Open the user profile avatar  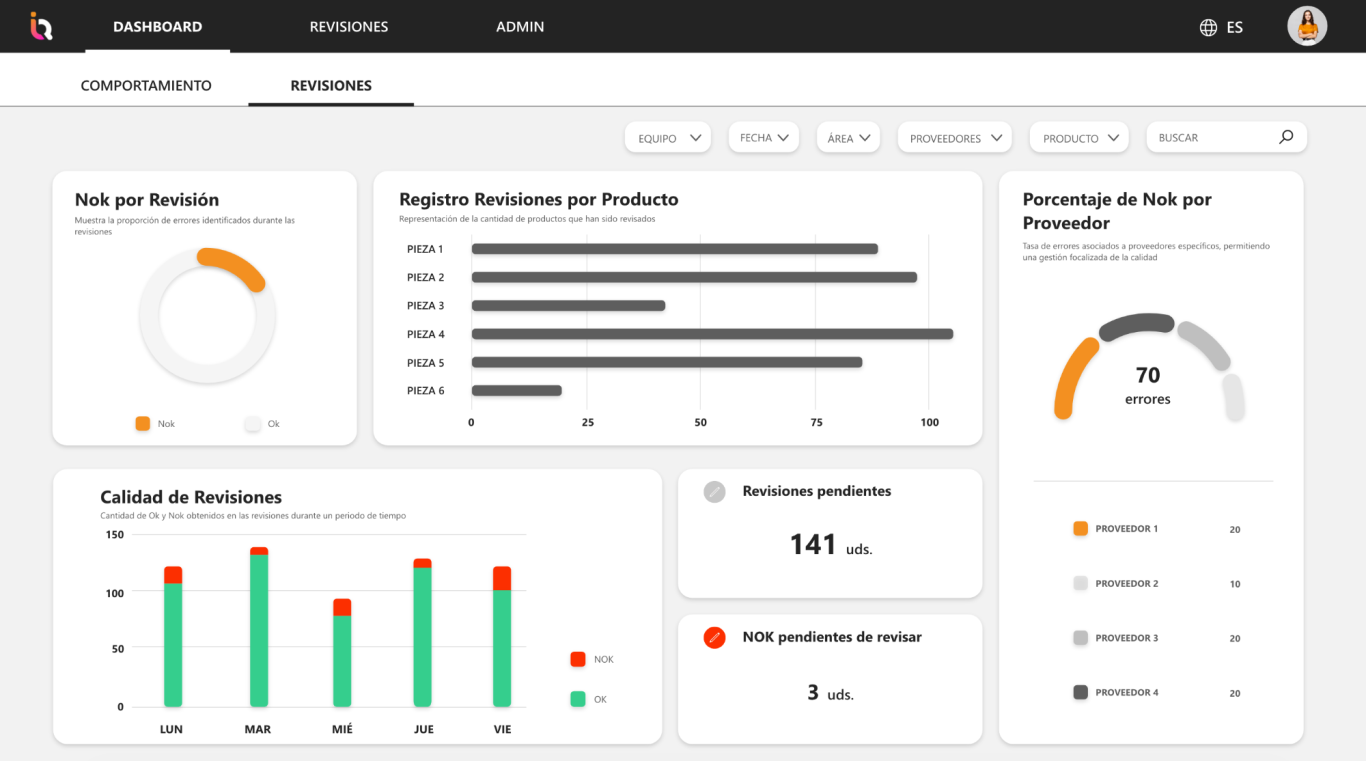pyautogui.click(x=1306, y=27)
